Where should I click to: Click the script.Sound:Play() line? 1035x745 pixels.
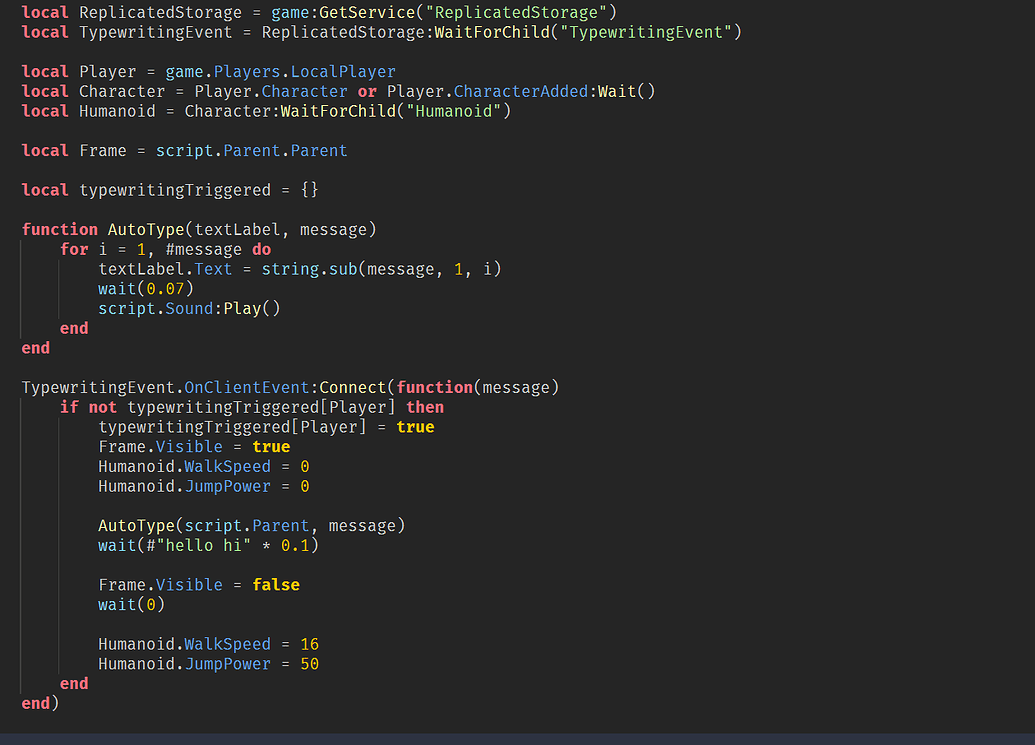pos(188,308)
